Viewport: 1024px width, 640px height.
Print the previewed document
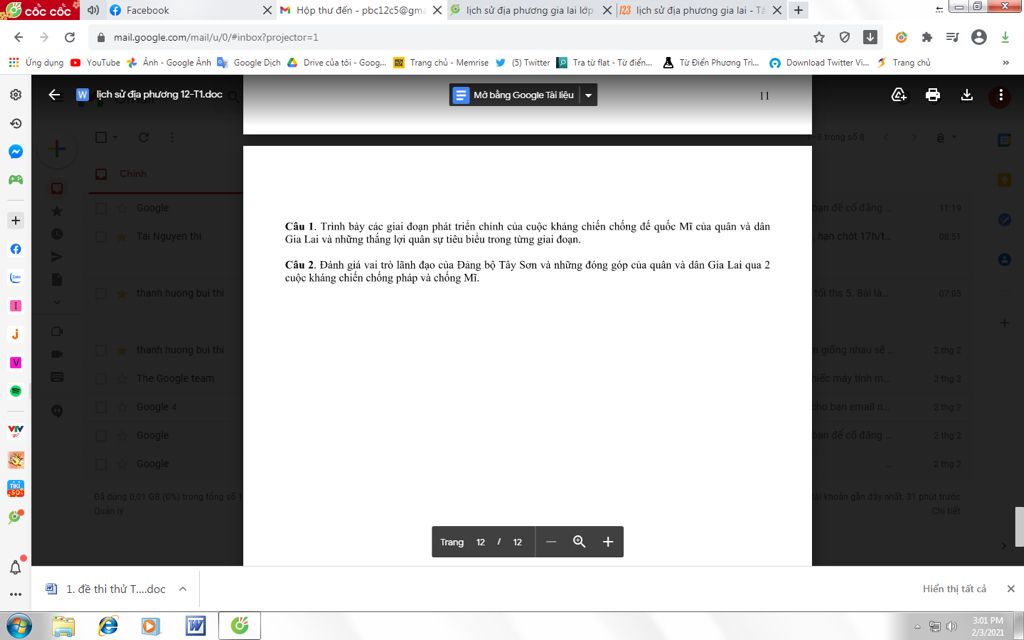[933, 95]
